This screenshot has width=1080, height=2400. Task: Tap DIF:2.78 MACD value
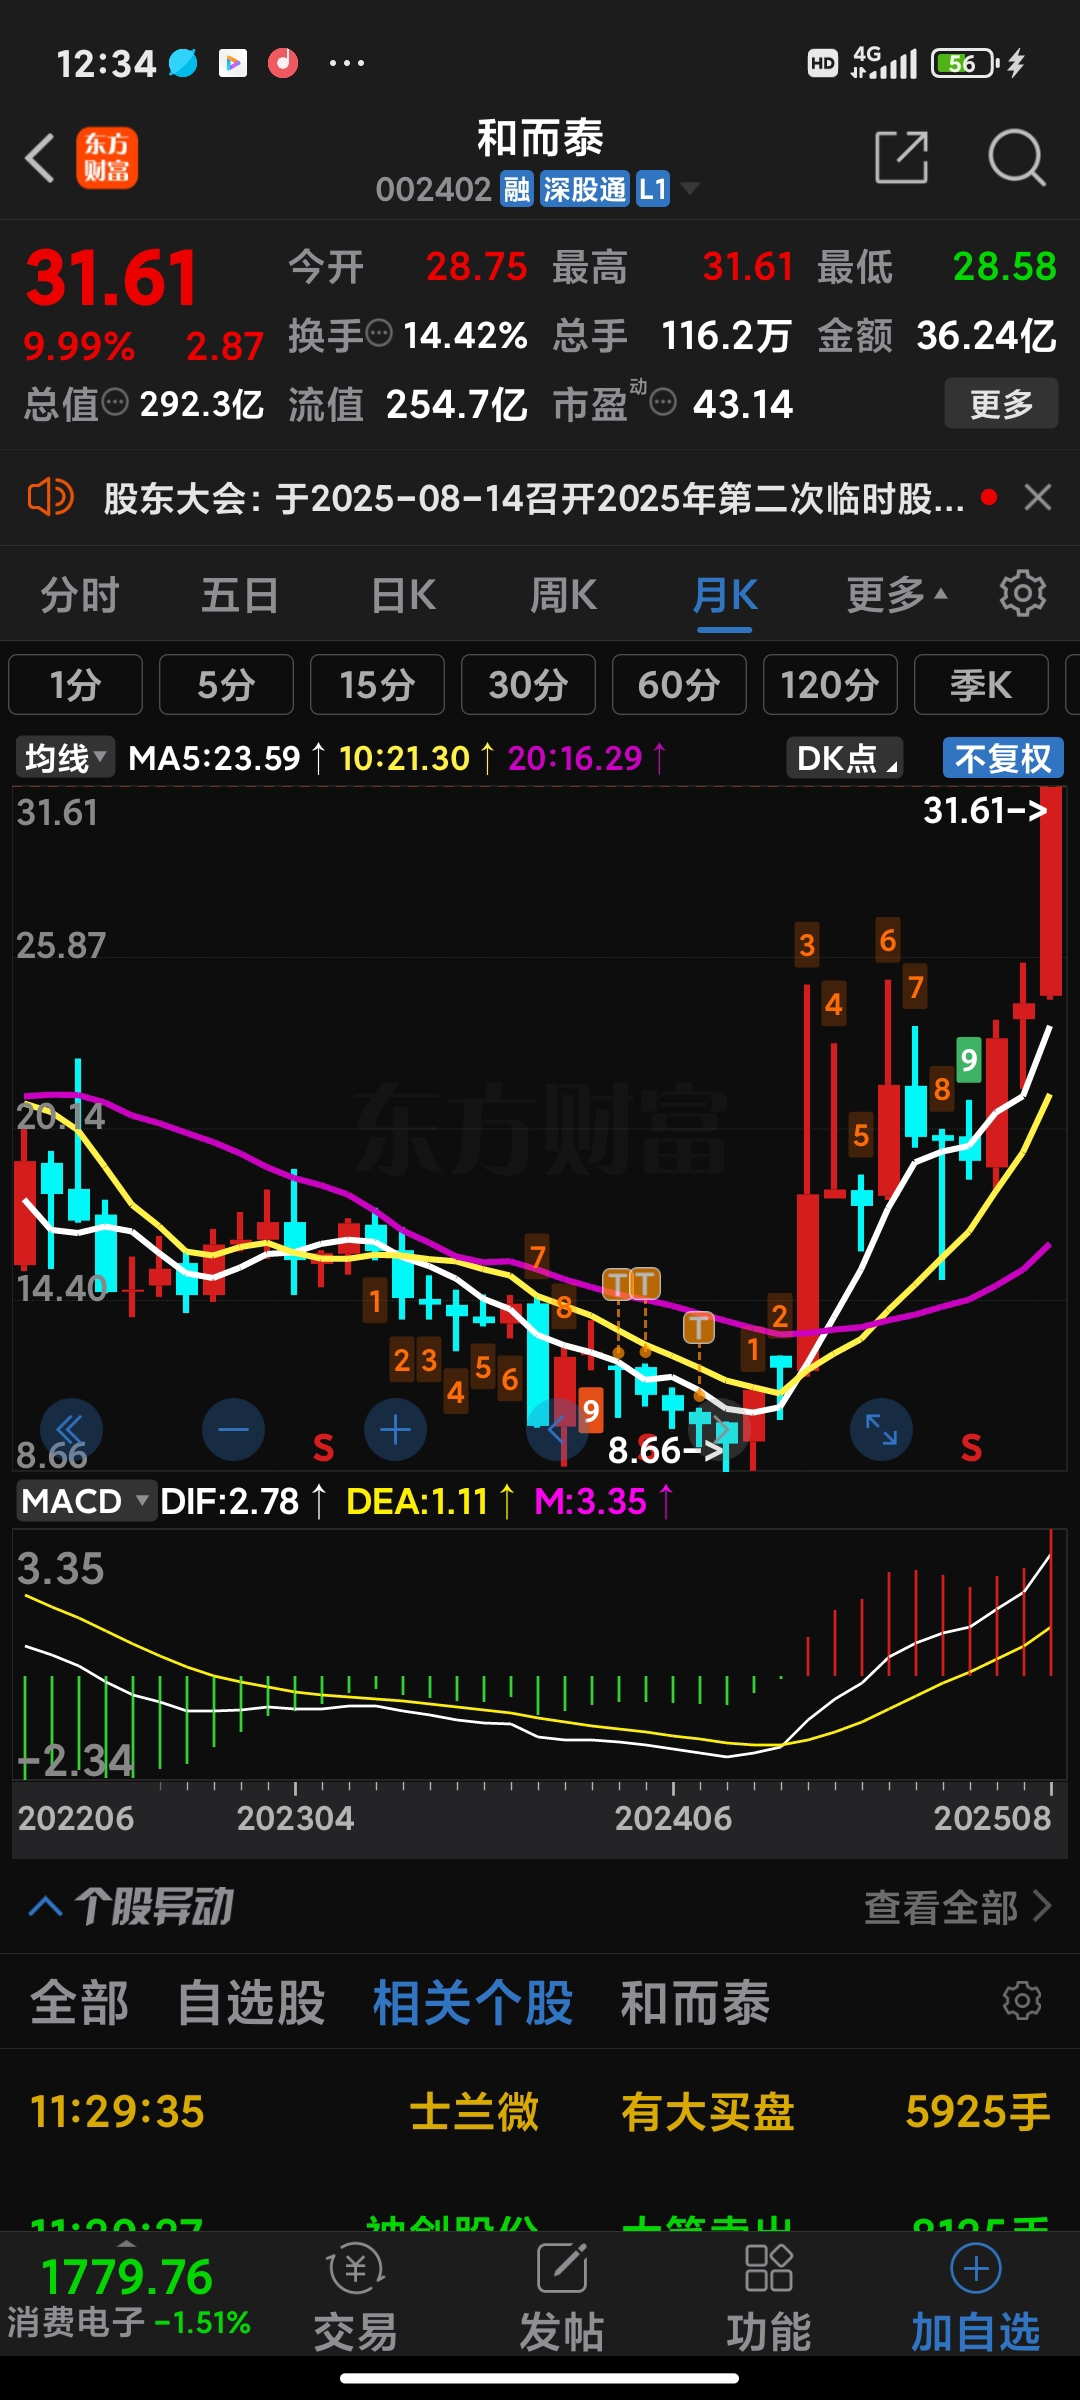pyautogui.click(x=229, y=1501)
